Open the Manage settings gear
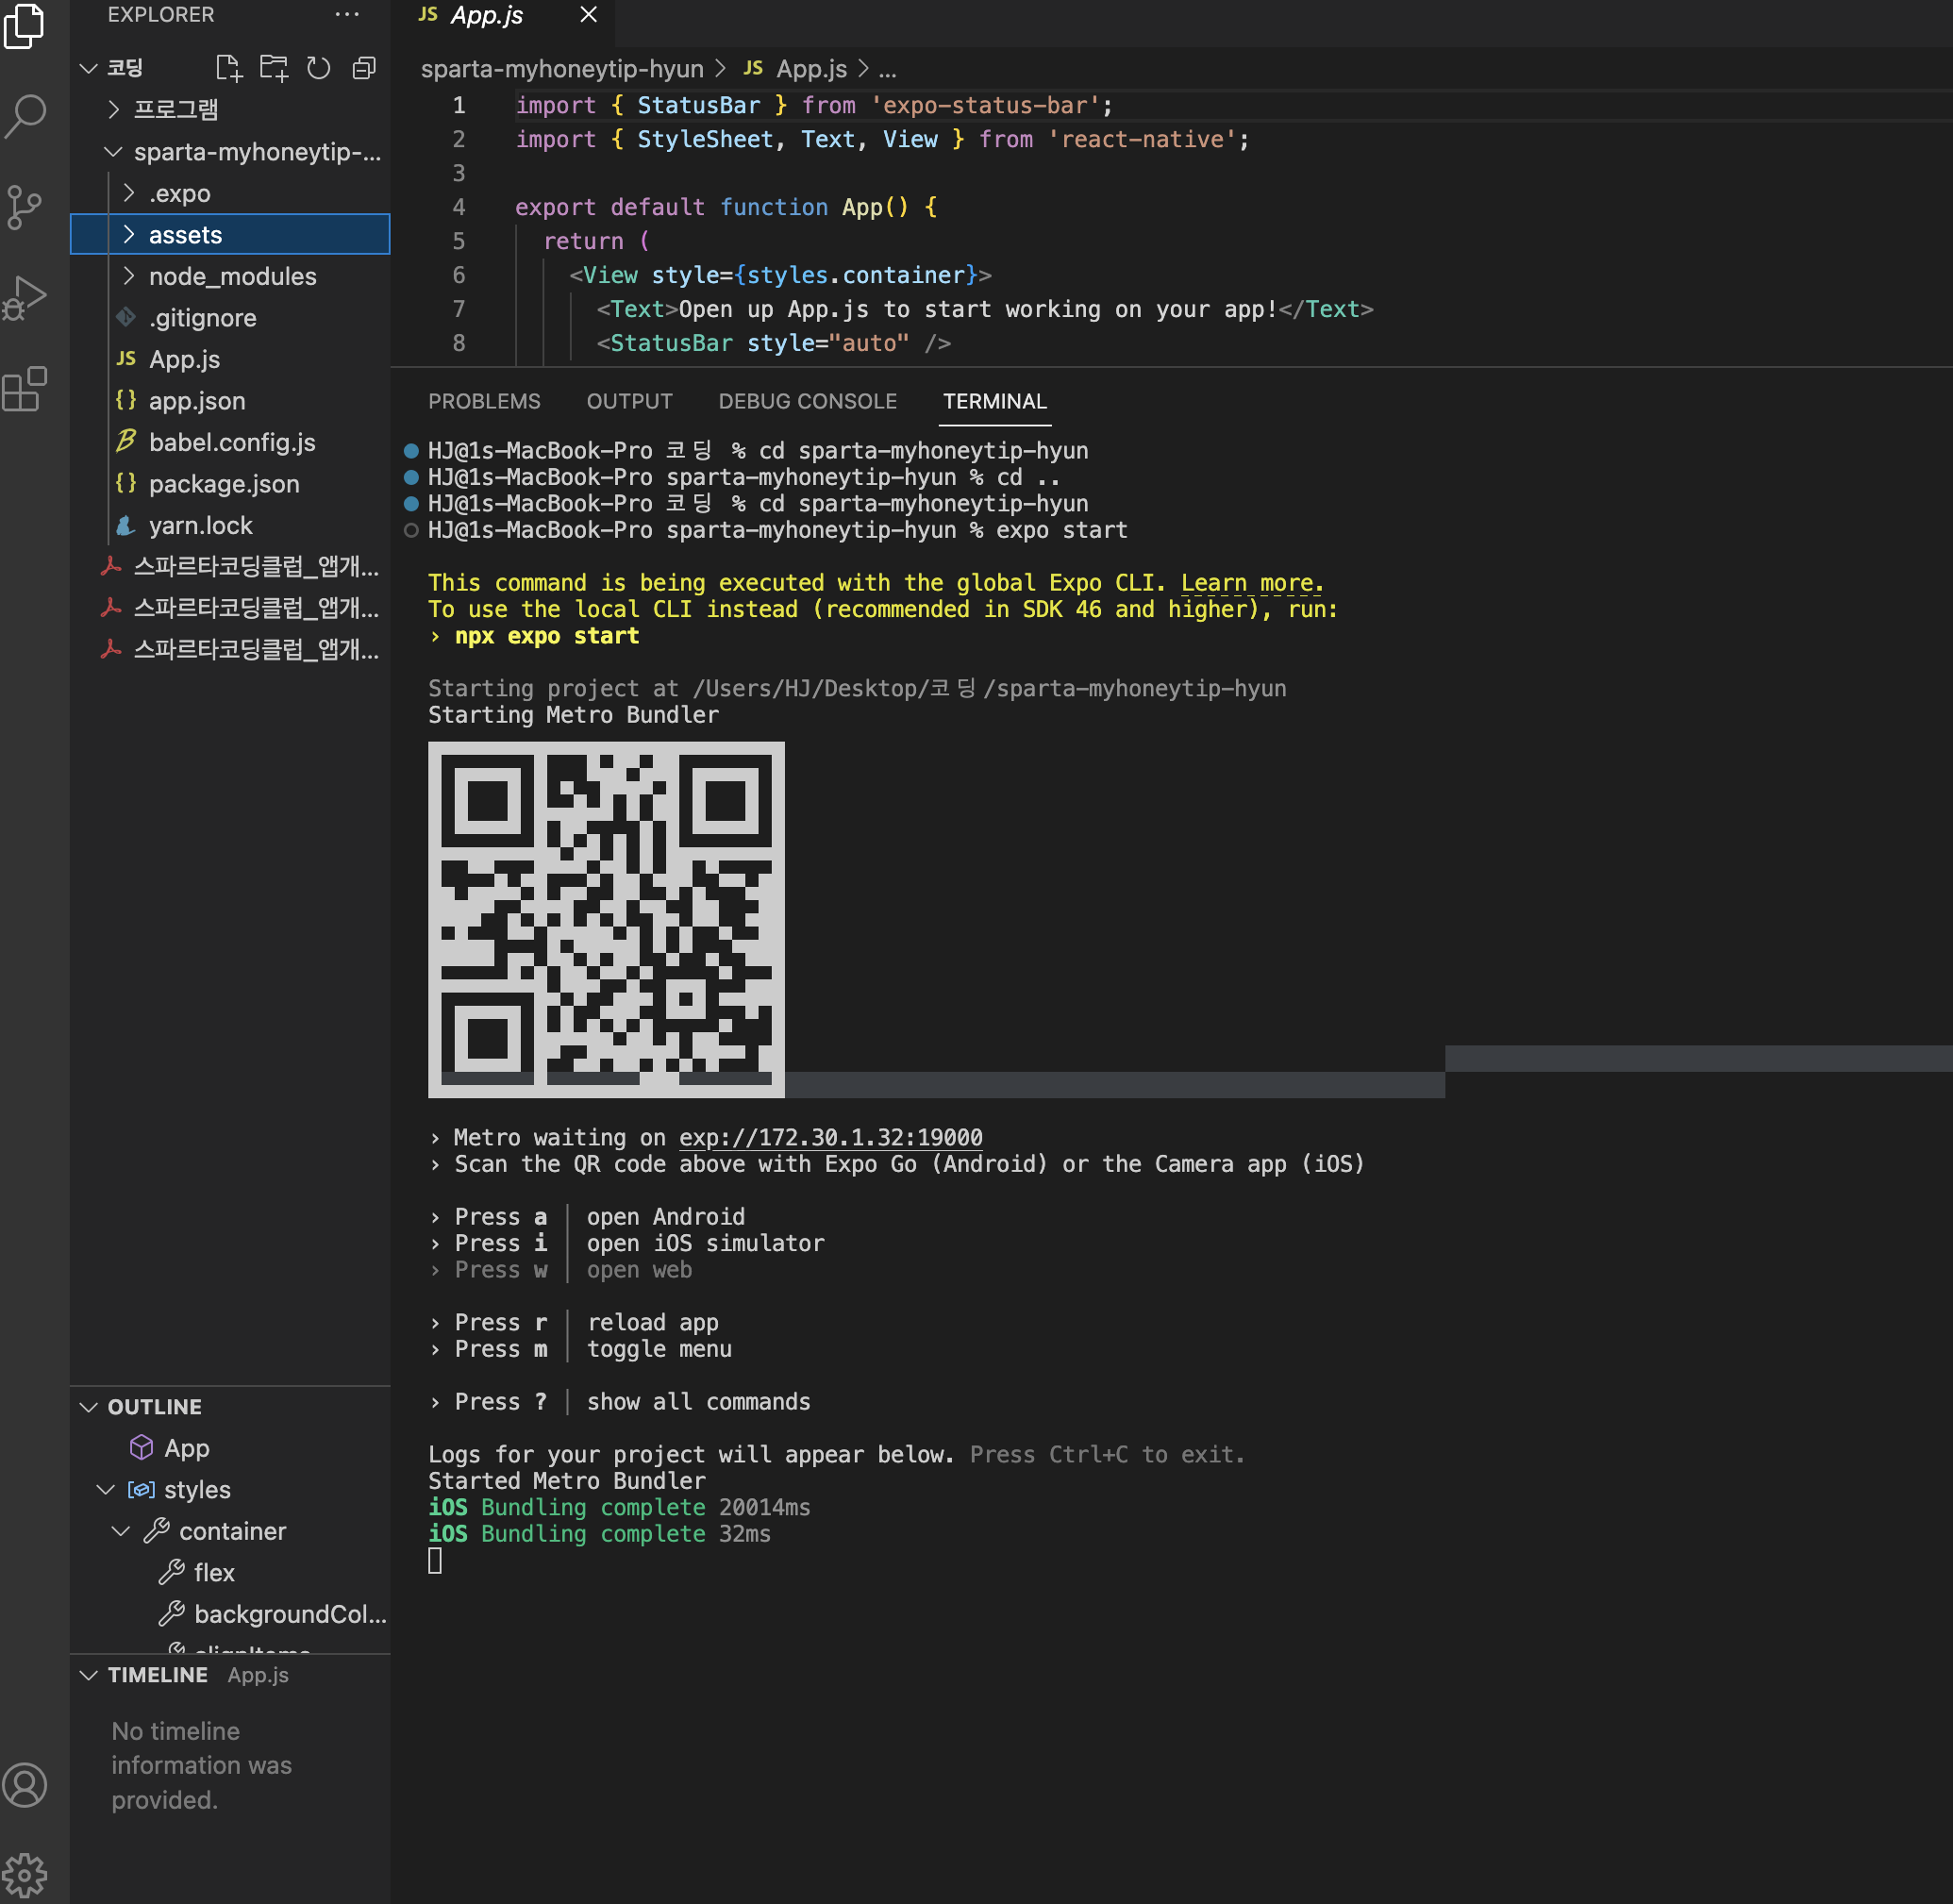This screenshot has height=1904, width=1953. (25, 1875)
